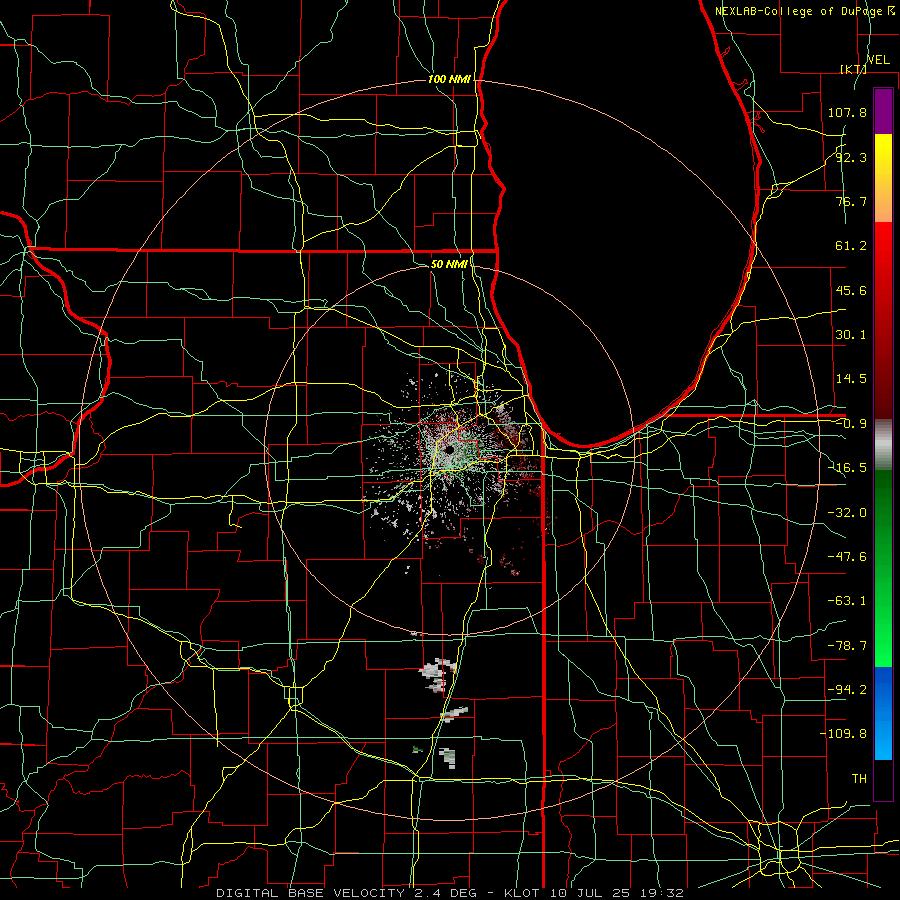Screen dimensions: 900x900
Task: Select the -16.5 velocity scale value
Action: 847,468
